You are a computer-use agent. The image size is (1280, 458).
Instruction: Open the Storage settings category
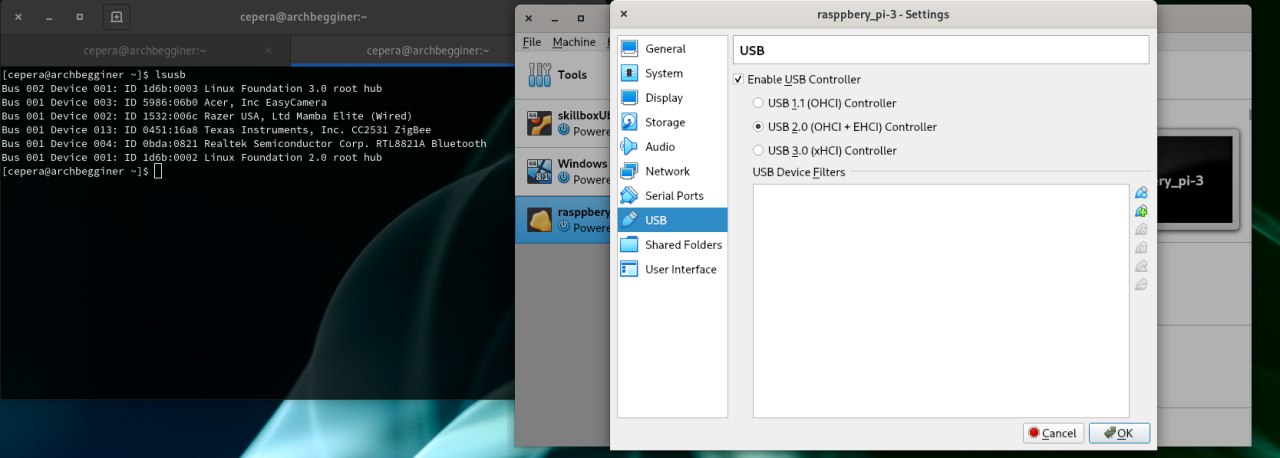[672, 122]
